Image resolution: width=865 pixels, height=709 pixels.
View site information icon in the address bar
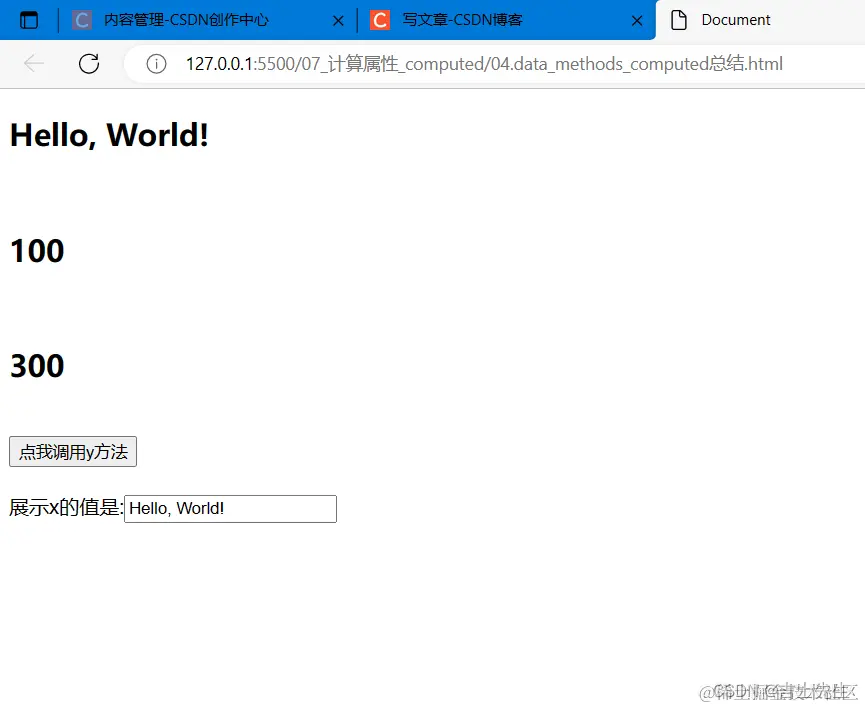tap(156, 64)
